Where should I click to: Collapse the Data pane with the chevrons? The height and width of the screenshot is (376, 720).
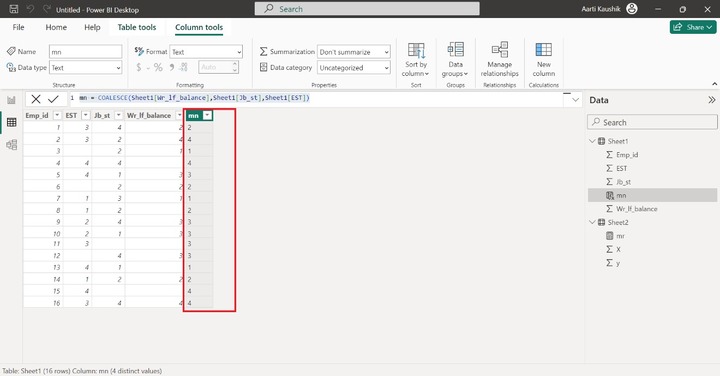coord(711,100)
